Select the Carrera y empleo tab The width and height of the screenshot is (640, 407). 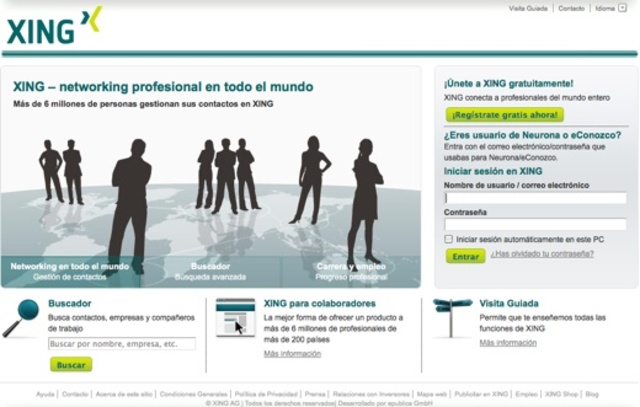[351, 271]
